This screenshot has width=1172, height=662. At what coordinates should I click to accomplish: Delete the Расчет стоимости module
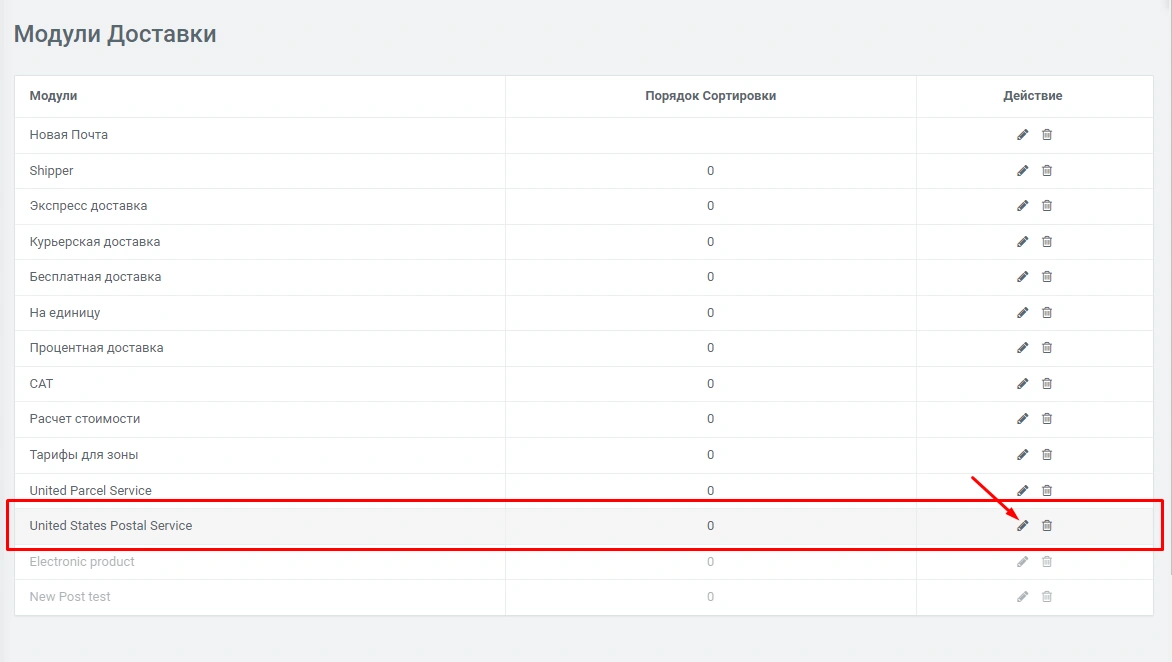tap(1047, 419)
